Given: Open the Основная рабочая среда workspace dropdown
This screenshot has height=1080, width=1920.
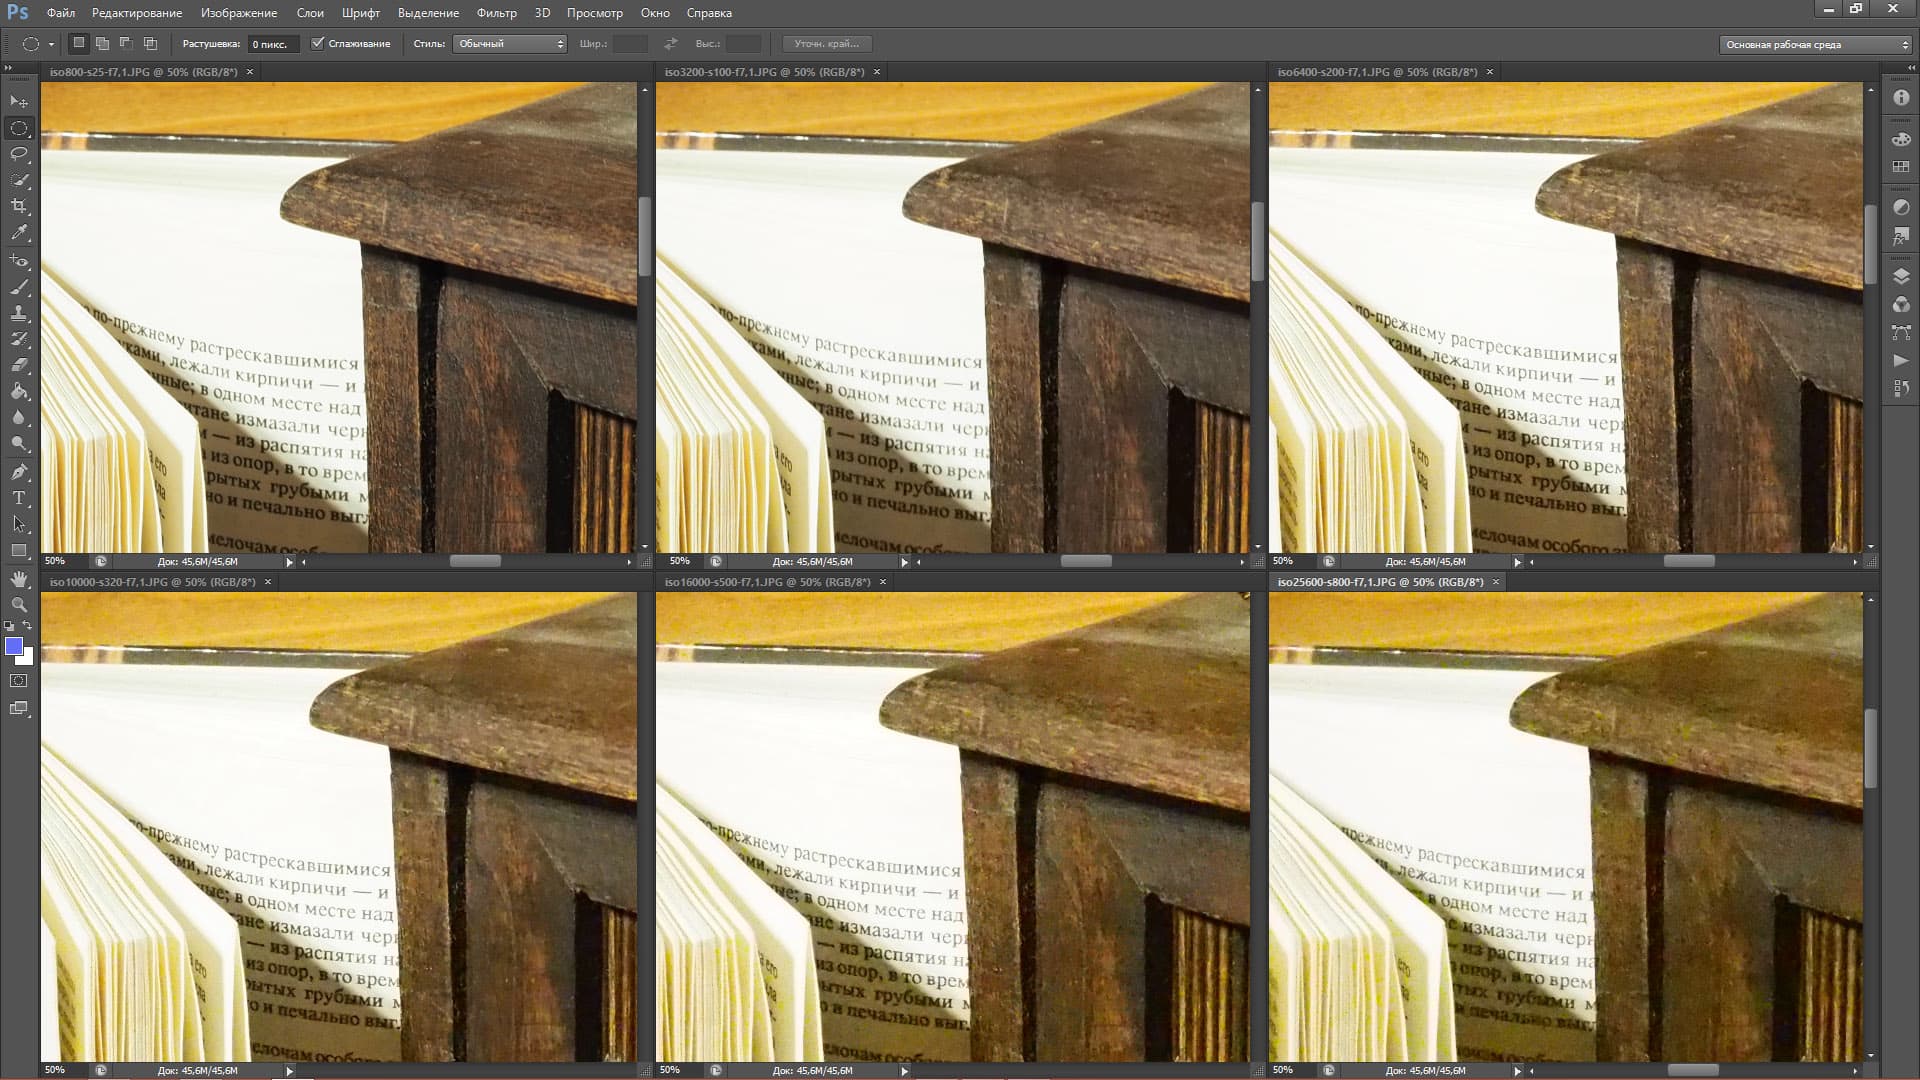Looking at the screenshot, I should tap(1816, 45).
